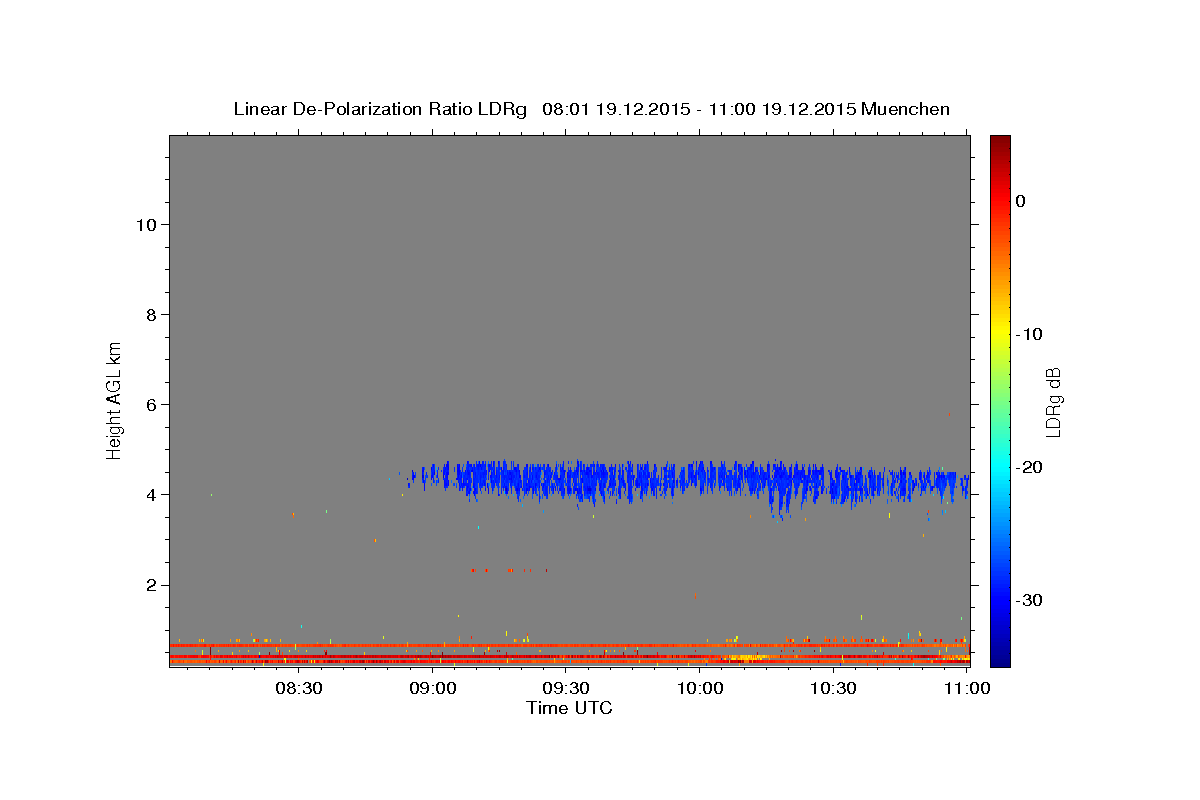Click the height tick label 10
The width and height of the screenshot is (1200, 800).
coord(145,224)
